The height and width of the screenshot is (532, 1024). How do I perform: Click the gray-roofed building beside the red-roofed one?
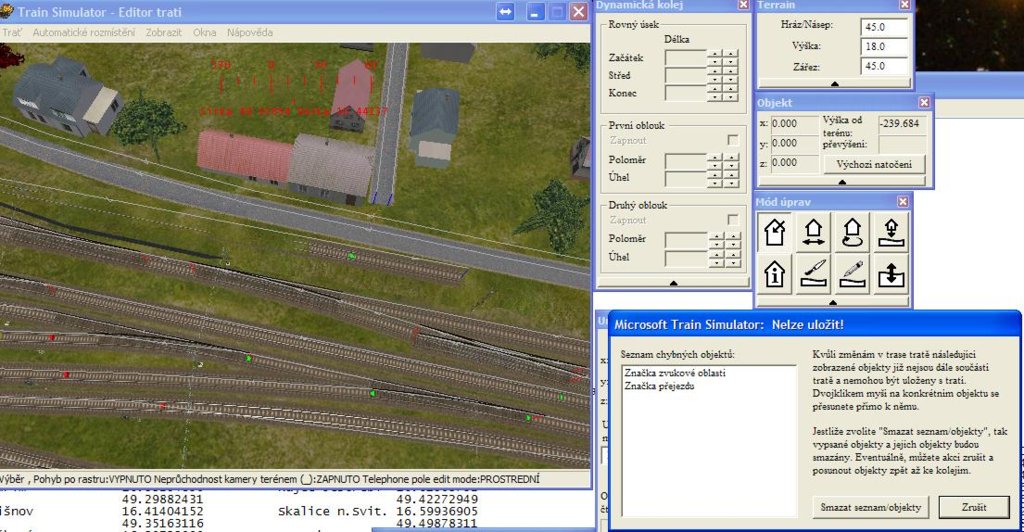(330, 168)
